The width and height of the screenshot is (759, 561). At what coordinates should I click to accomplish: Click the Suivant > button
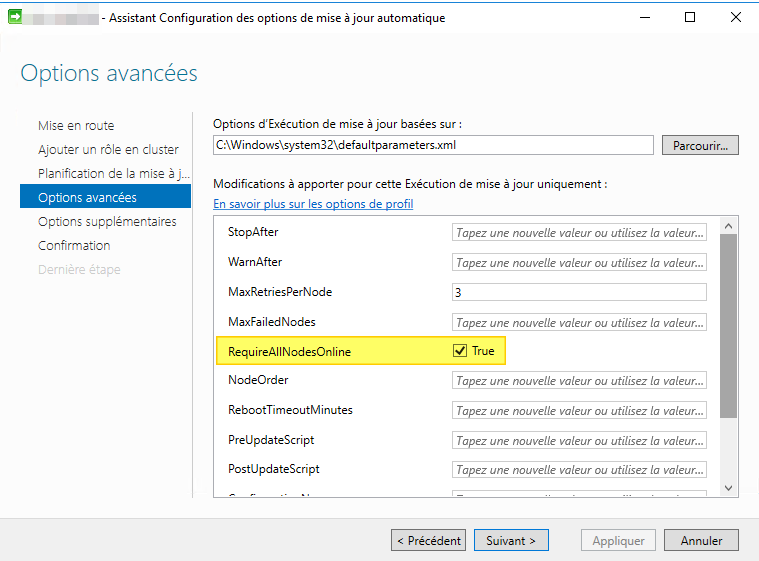pos(511,540)
